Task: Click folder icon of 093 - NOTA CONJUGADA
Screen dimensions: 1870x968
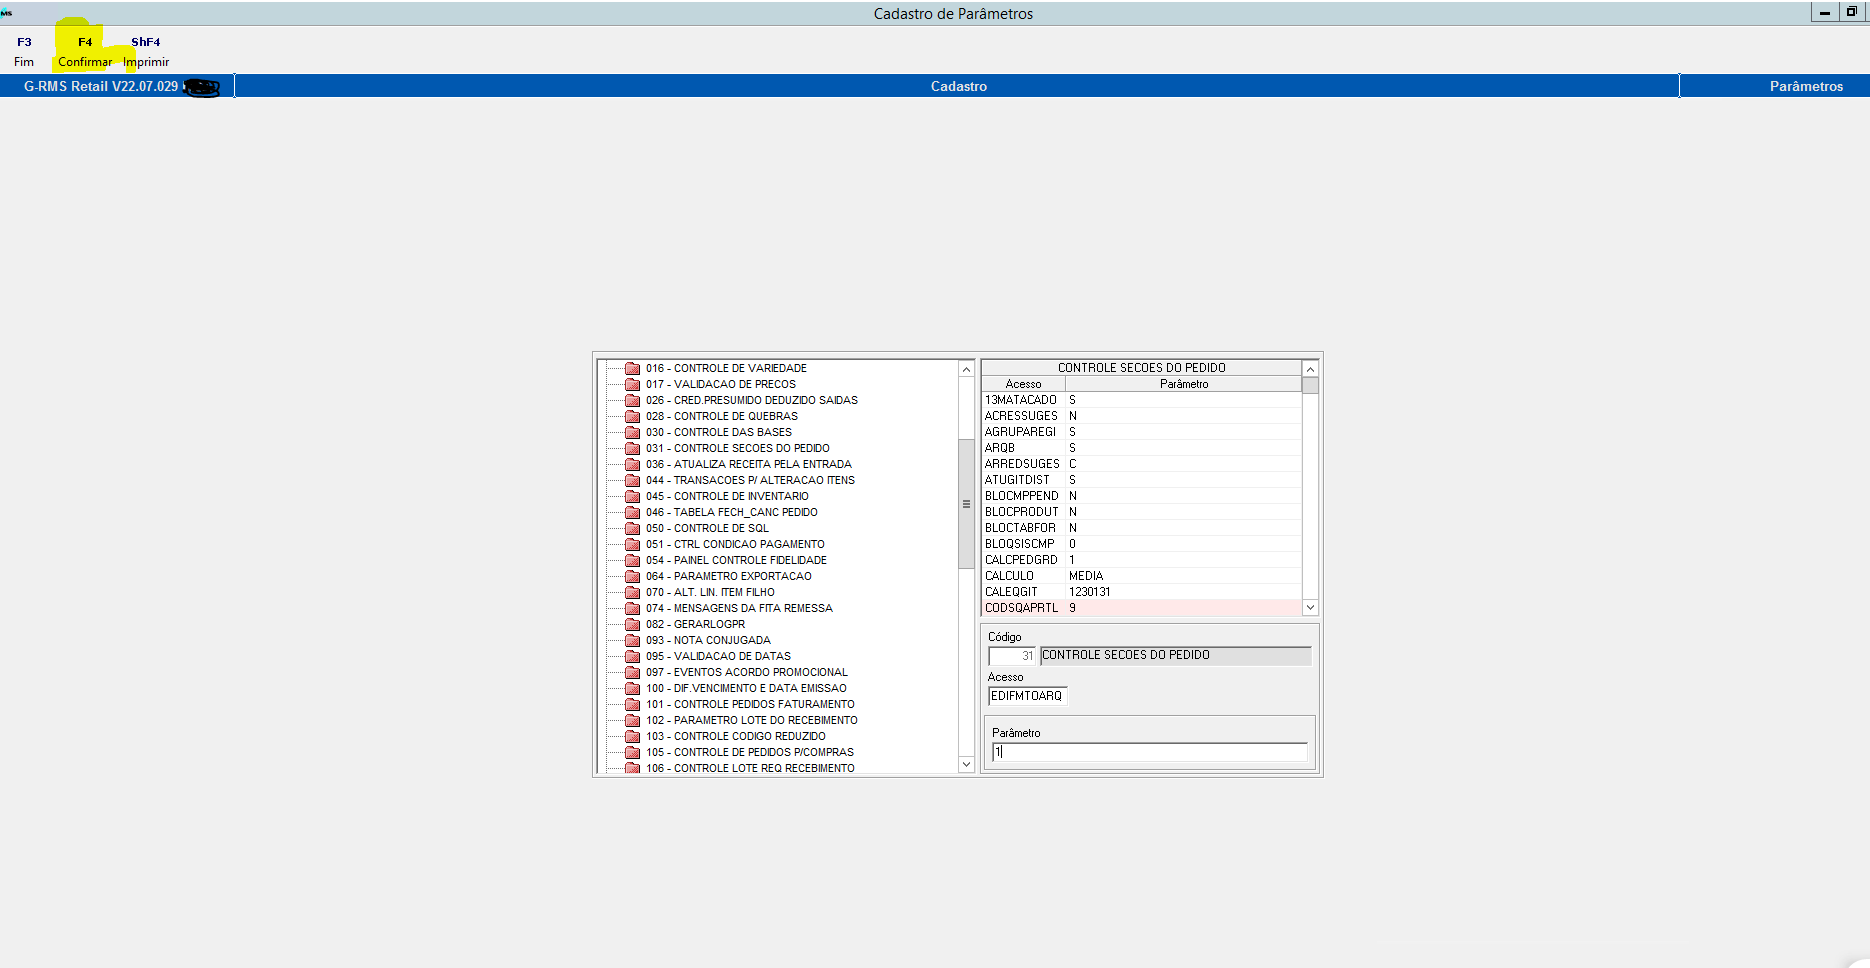Action: coord(632,640)
